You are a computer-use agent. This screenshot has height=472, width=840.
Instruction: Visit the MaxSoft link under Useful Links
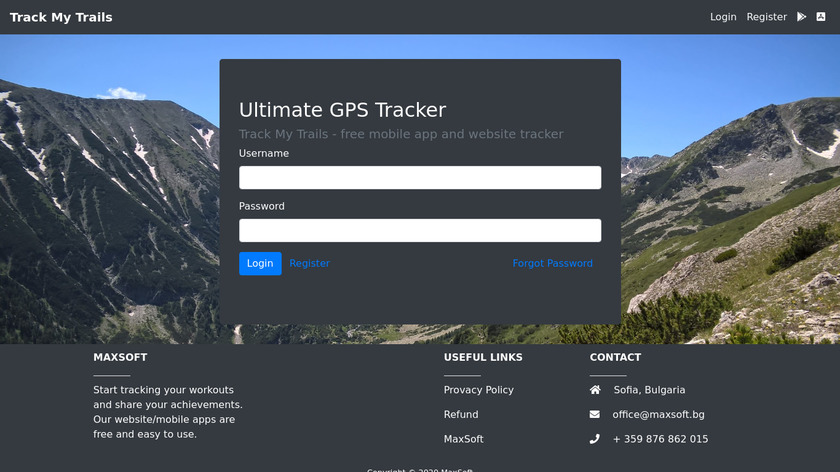(x=463, y=439)
